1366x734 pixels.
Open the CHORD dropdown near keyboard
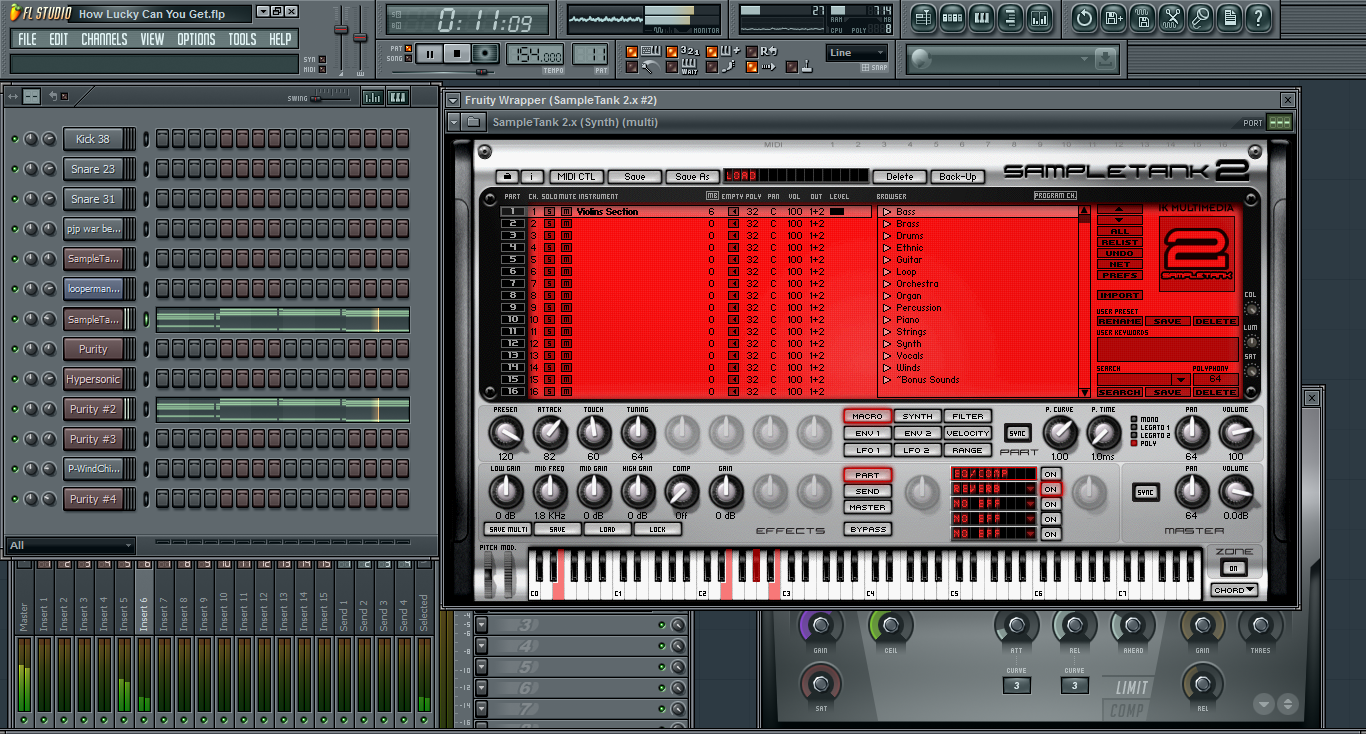tap(1233, 590)
